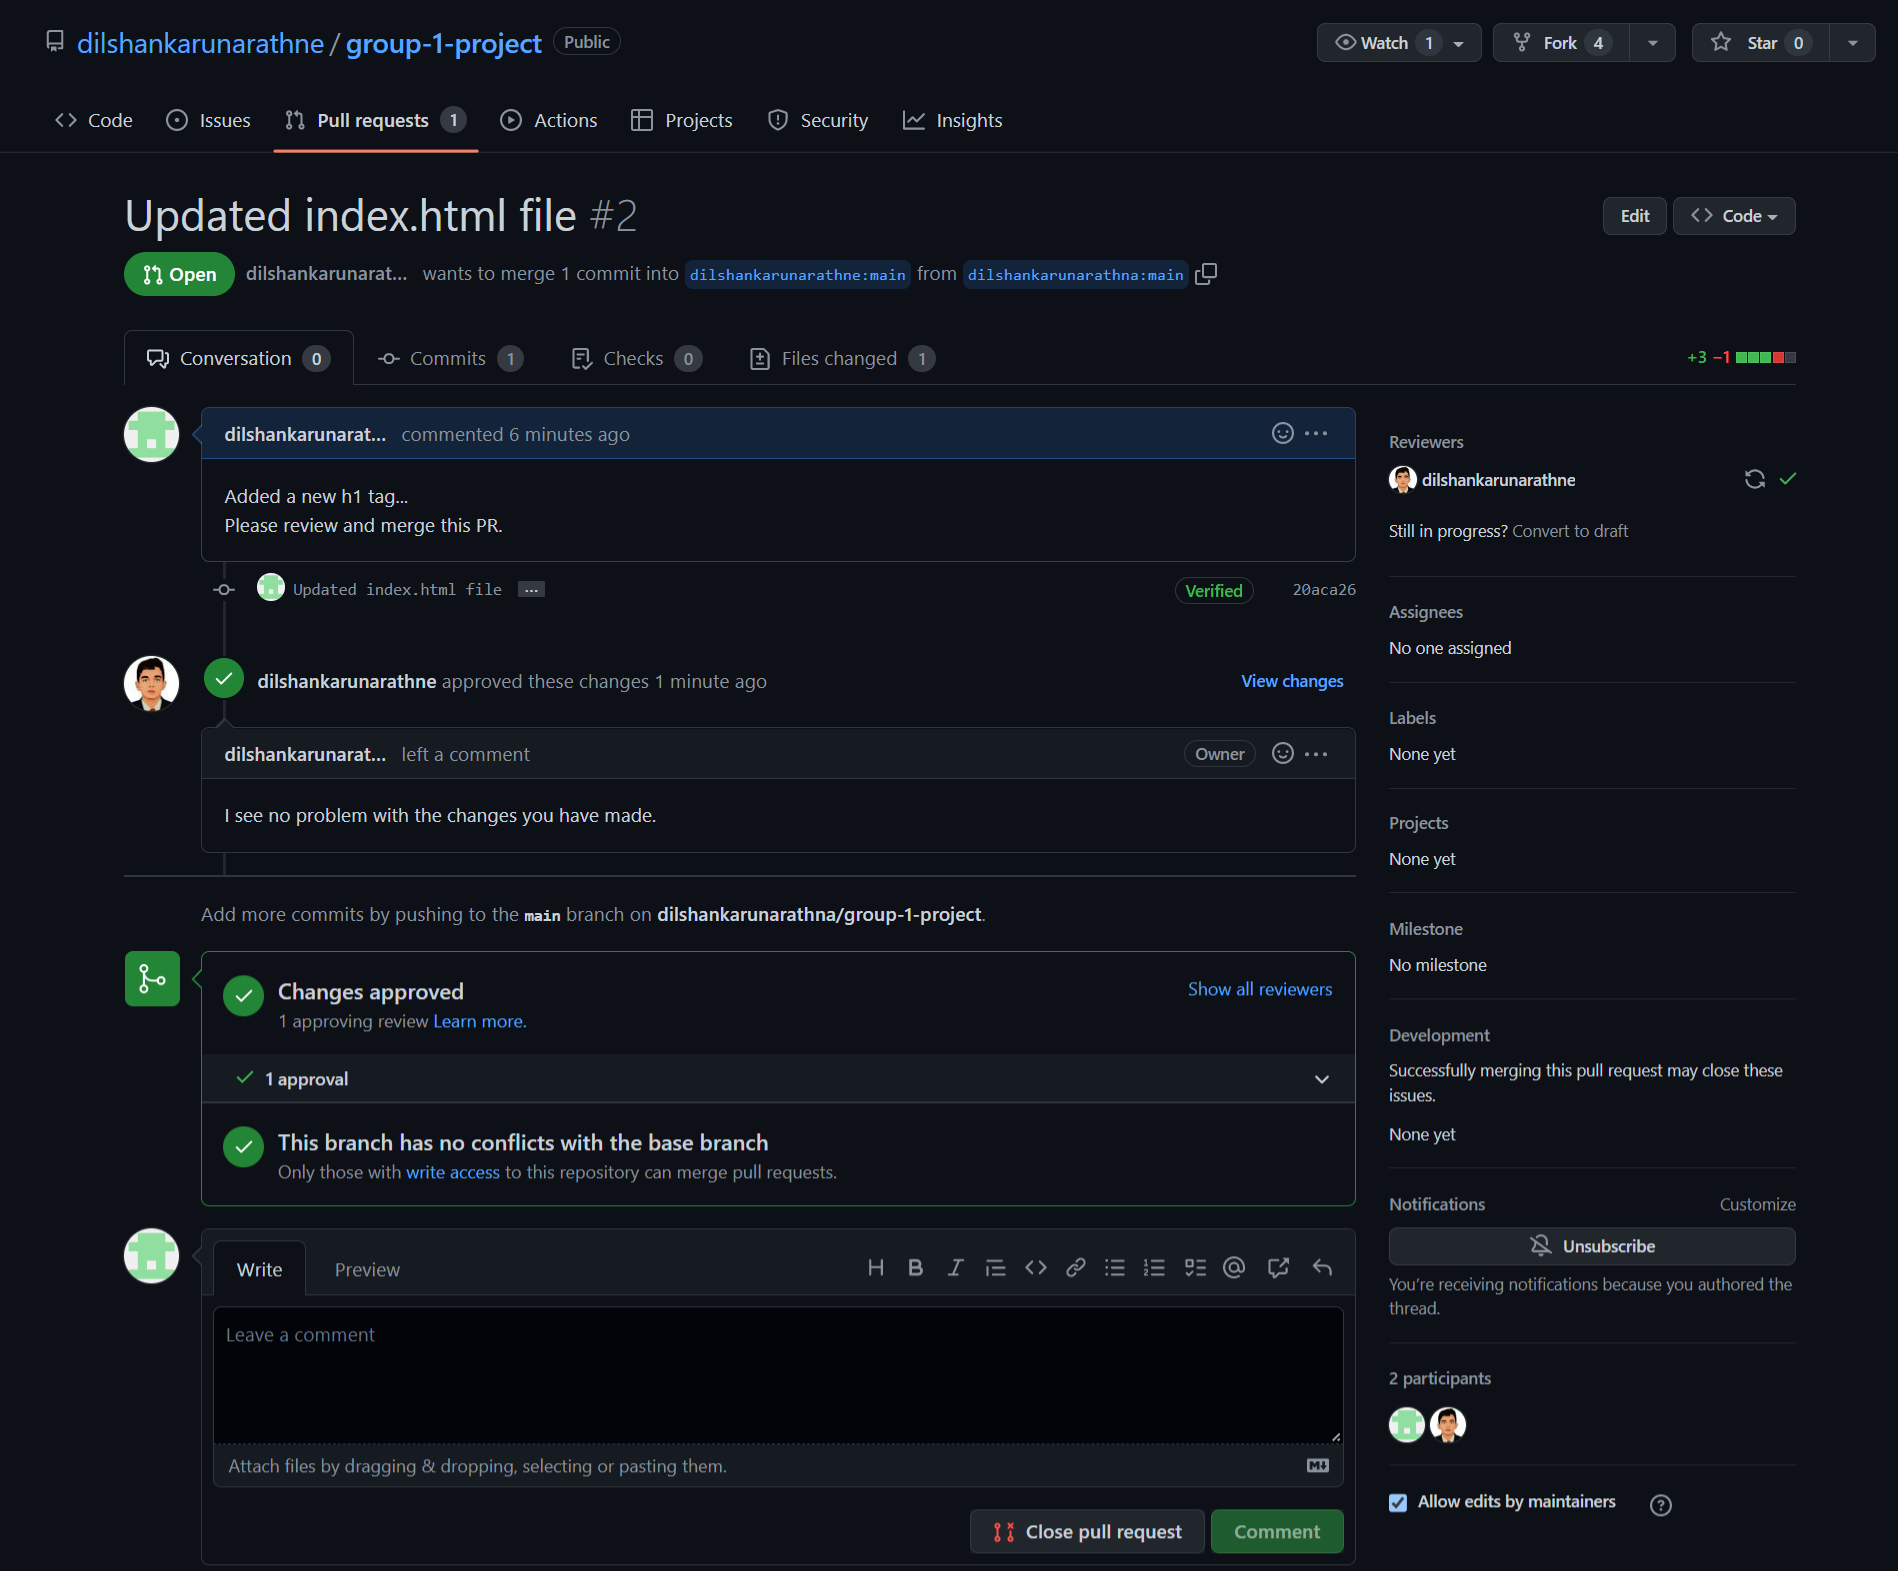Add reaction to Owner review comment
This screenshot has height=1571, width=1898.
tap(1283, 753)
